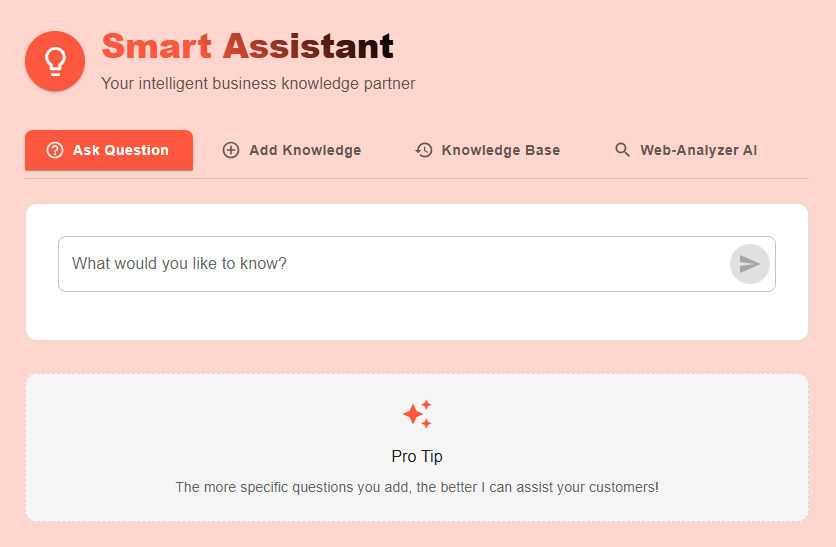The height and width of the screenshot is (547, 836).
Task: Click the history clock icon beside Knowledge Base
Action: 424,150
